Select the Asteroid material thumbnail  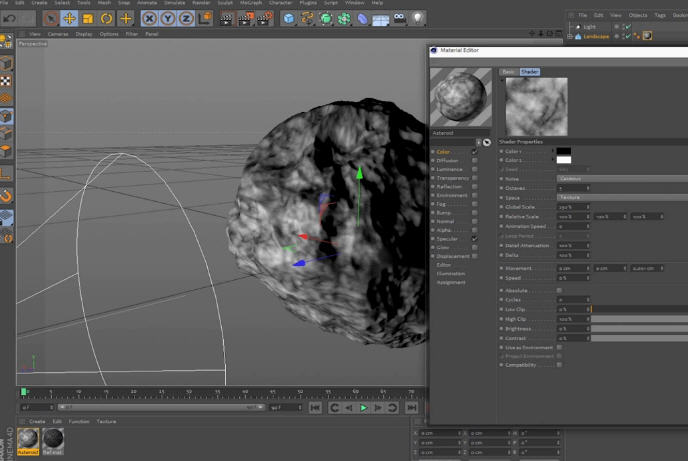click(x=28, y=441)
